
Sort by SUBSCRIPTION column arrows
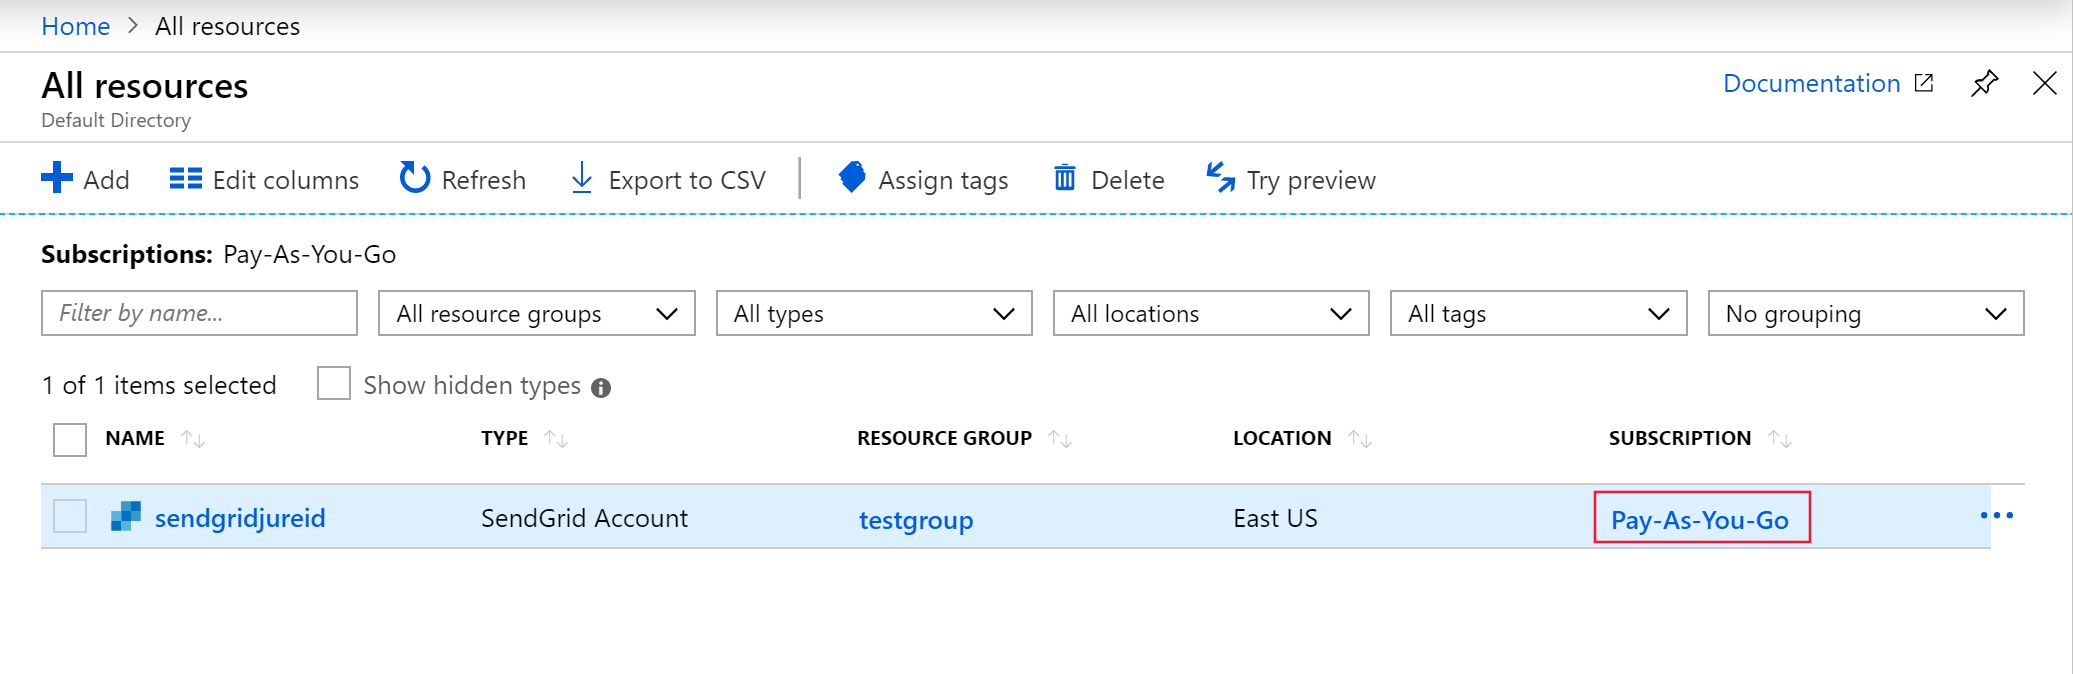(x=1780, y=439)
